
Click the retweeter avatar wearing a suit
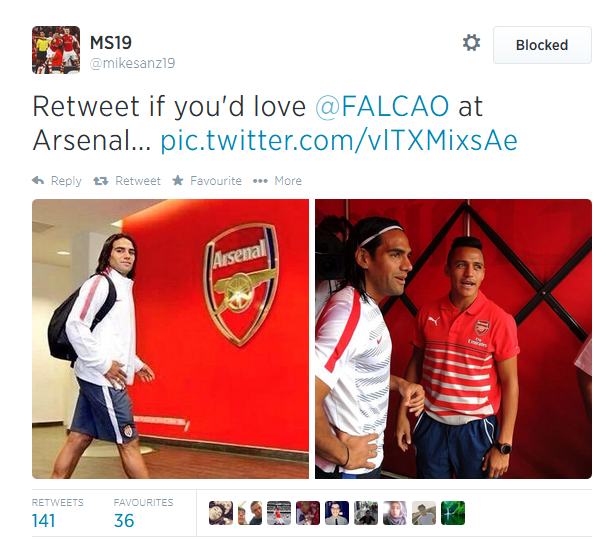tap(337, 513)
